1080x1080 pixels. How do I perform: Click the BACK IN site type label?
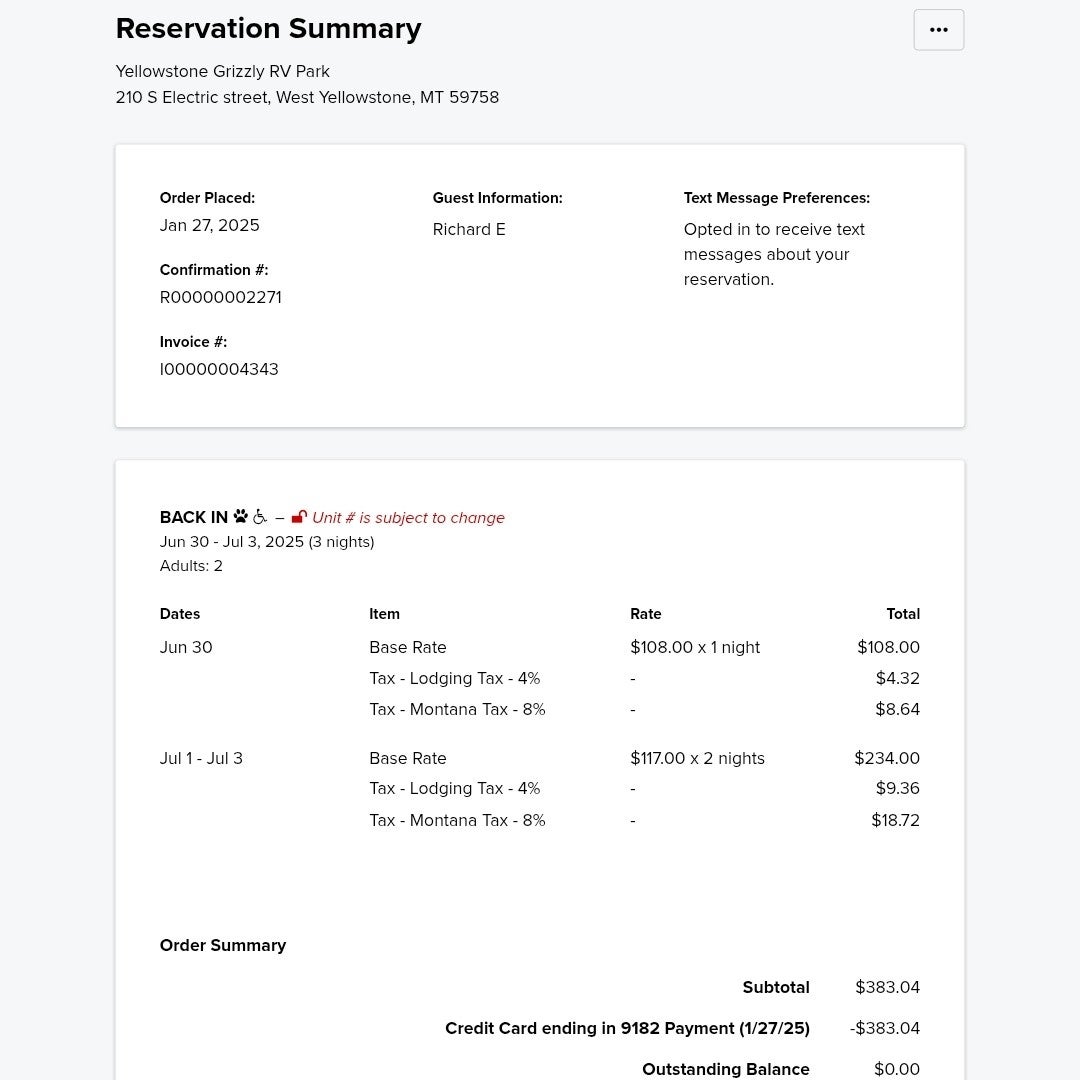(x=194, y=517)
